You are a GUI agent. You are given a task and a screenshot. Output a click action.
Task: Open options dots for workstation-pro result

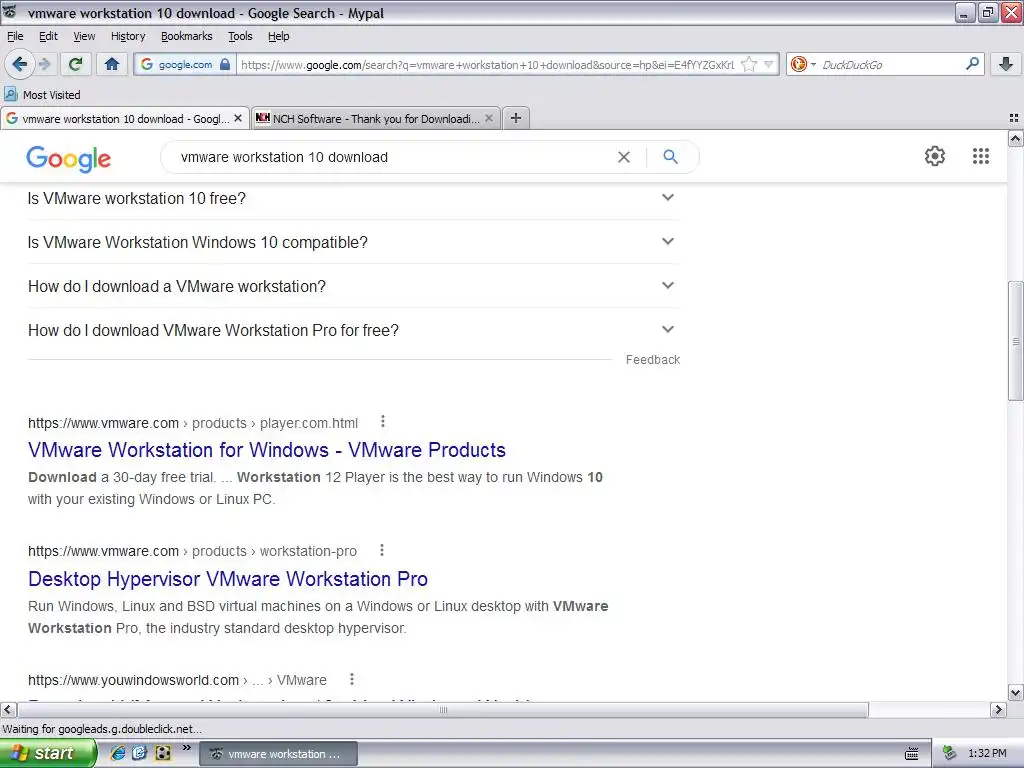click(x=382, y=551)
